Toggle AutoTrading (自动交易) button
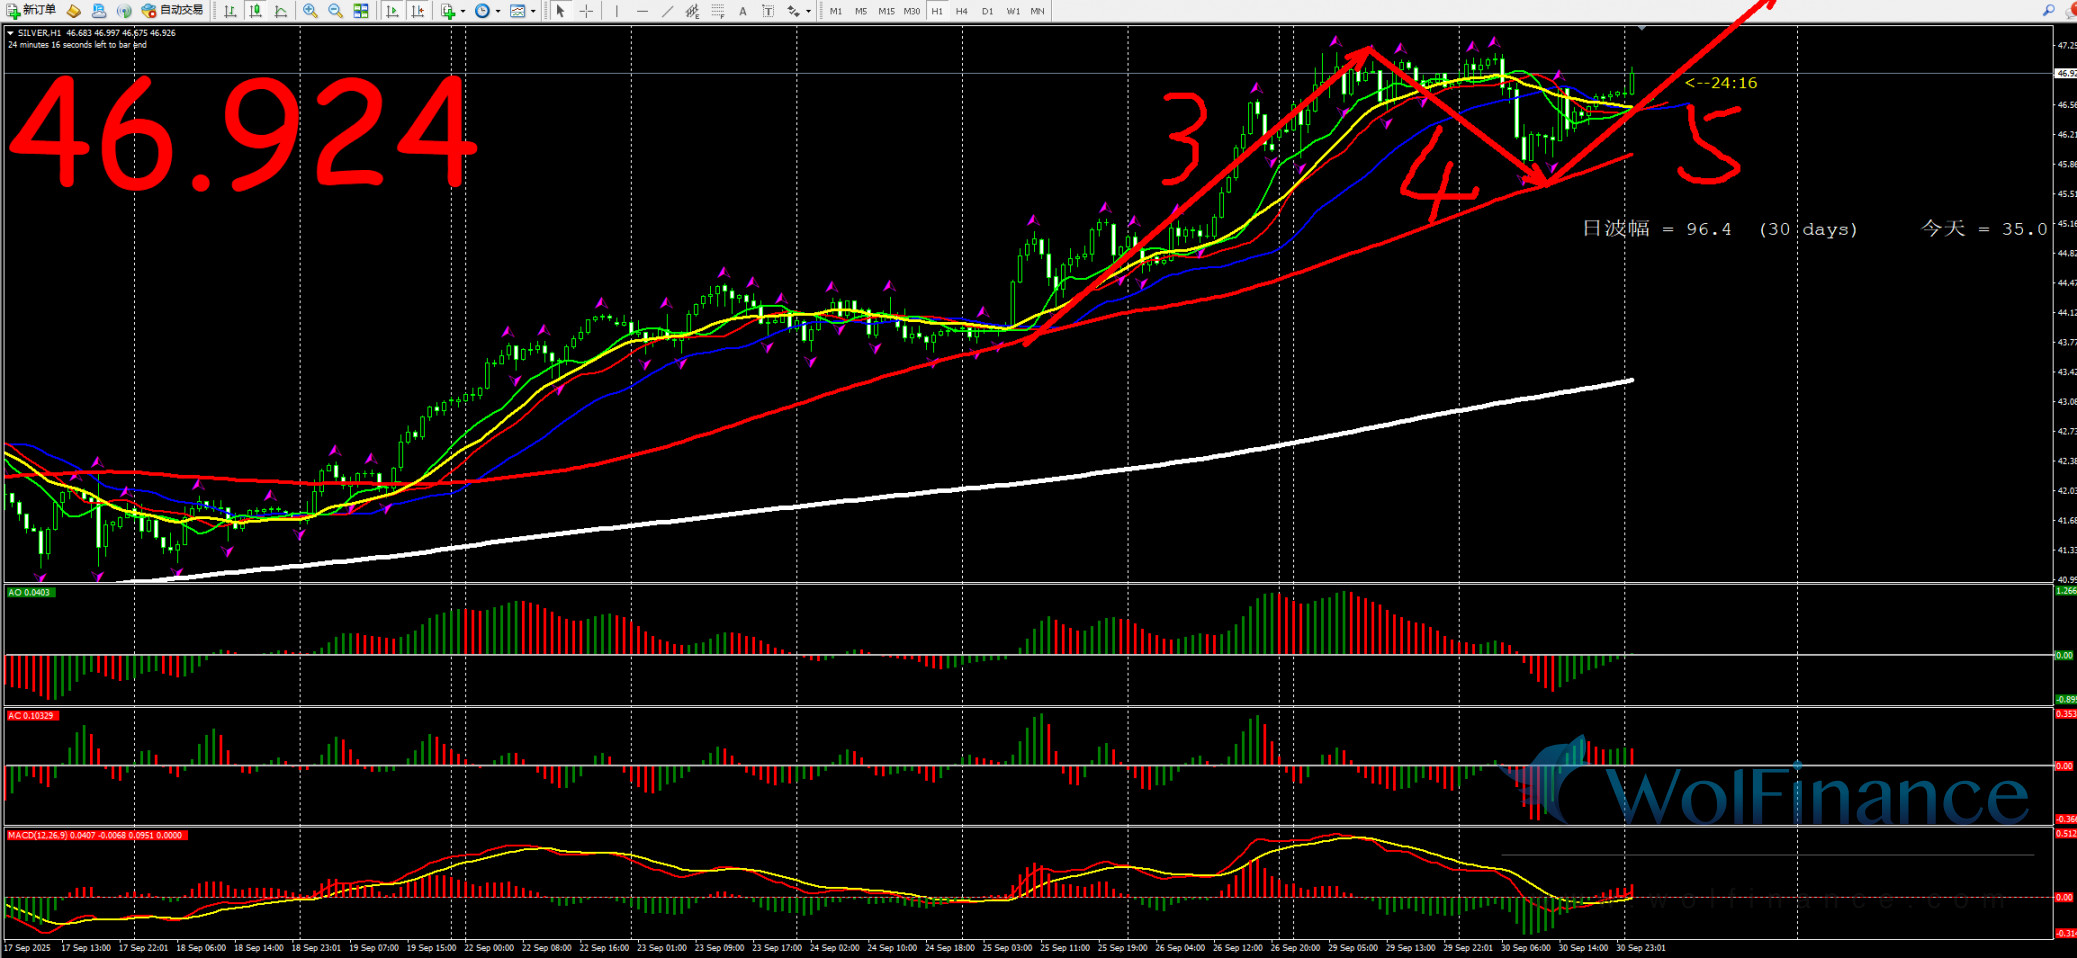 click(172, 11)
